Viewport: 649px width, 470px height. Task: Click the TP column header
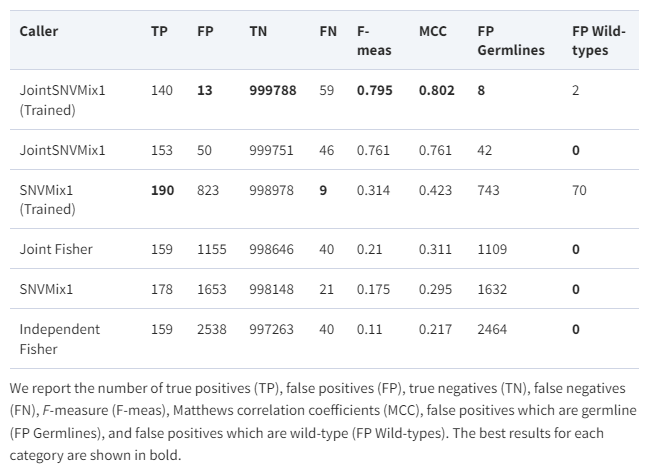point(159,31)
